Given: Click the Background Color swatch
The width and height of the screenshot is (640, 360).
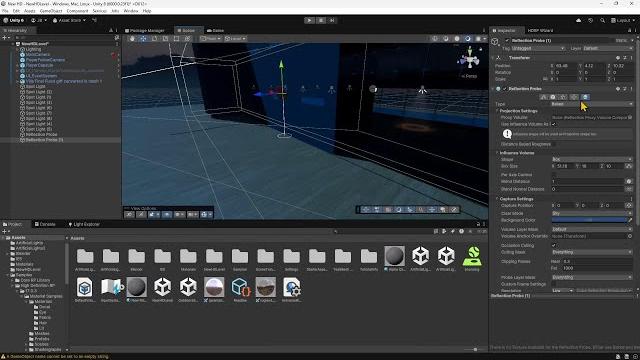Looking at the screenshot, I should pyautogui.click(x=589, y=220).
